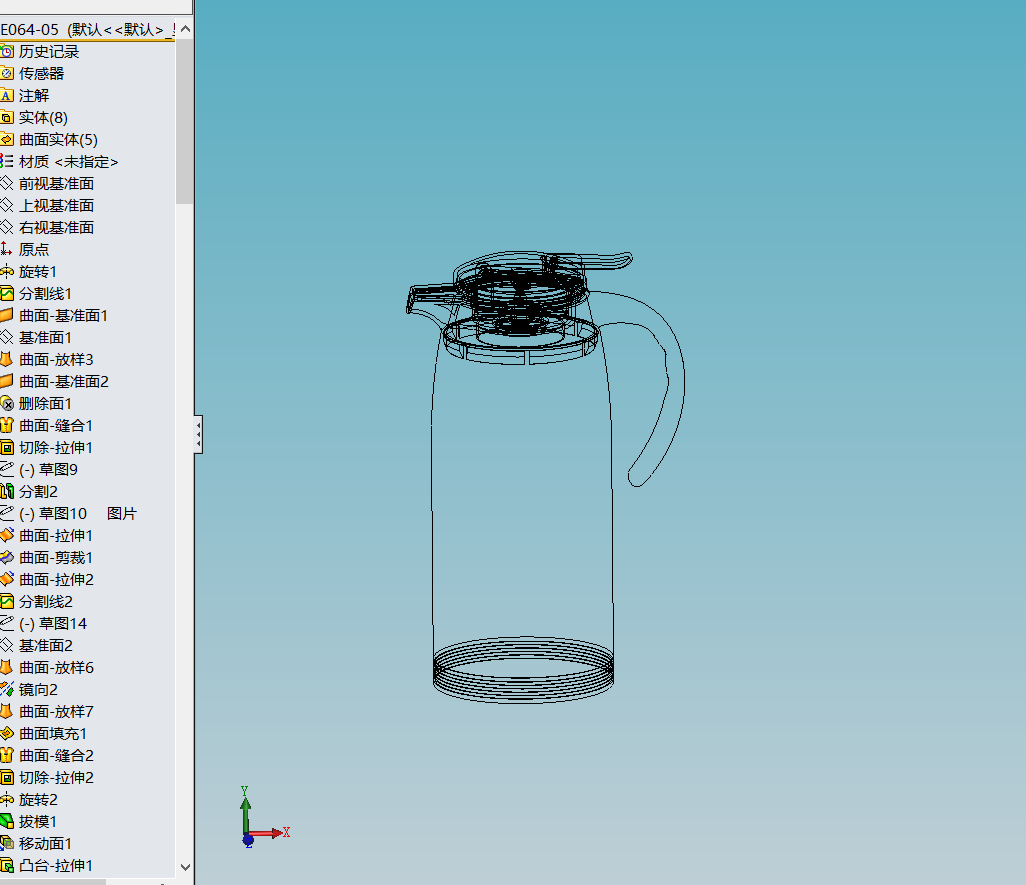Select 曲面-拉伸2 in the feature tree
The width and height of the screenshot is (1026, 885).
click(x=56, y=580)
